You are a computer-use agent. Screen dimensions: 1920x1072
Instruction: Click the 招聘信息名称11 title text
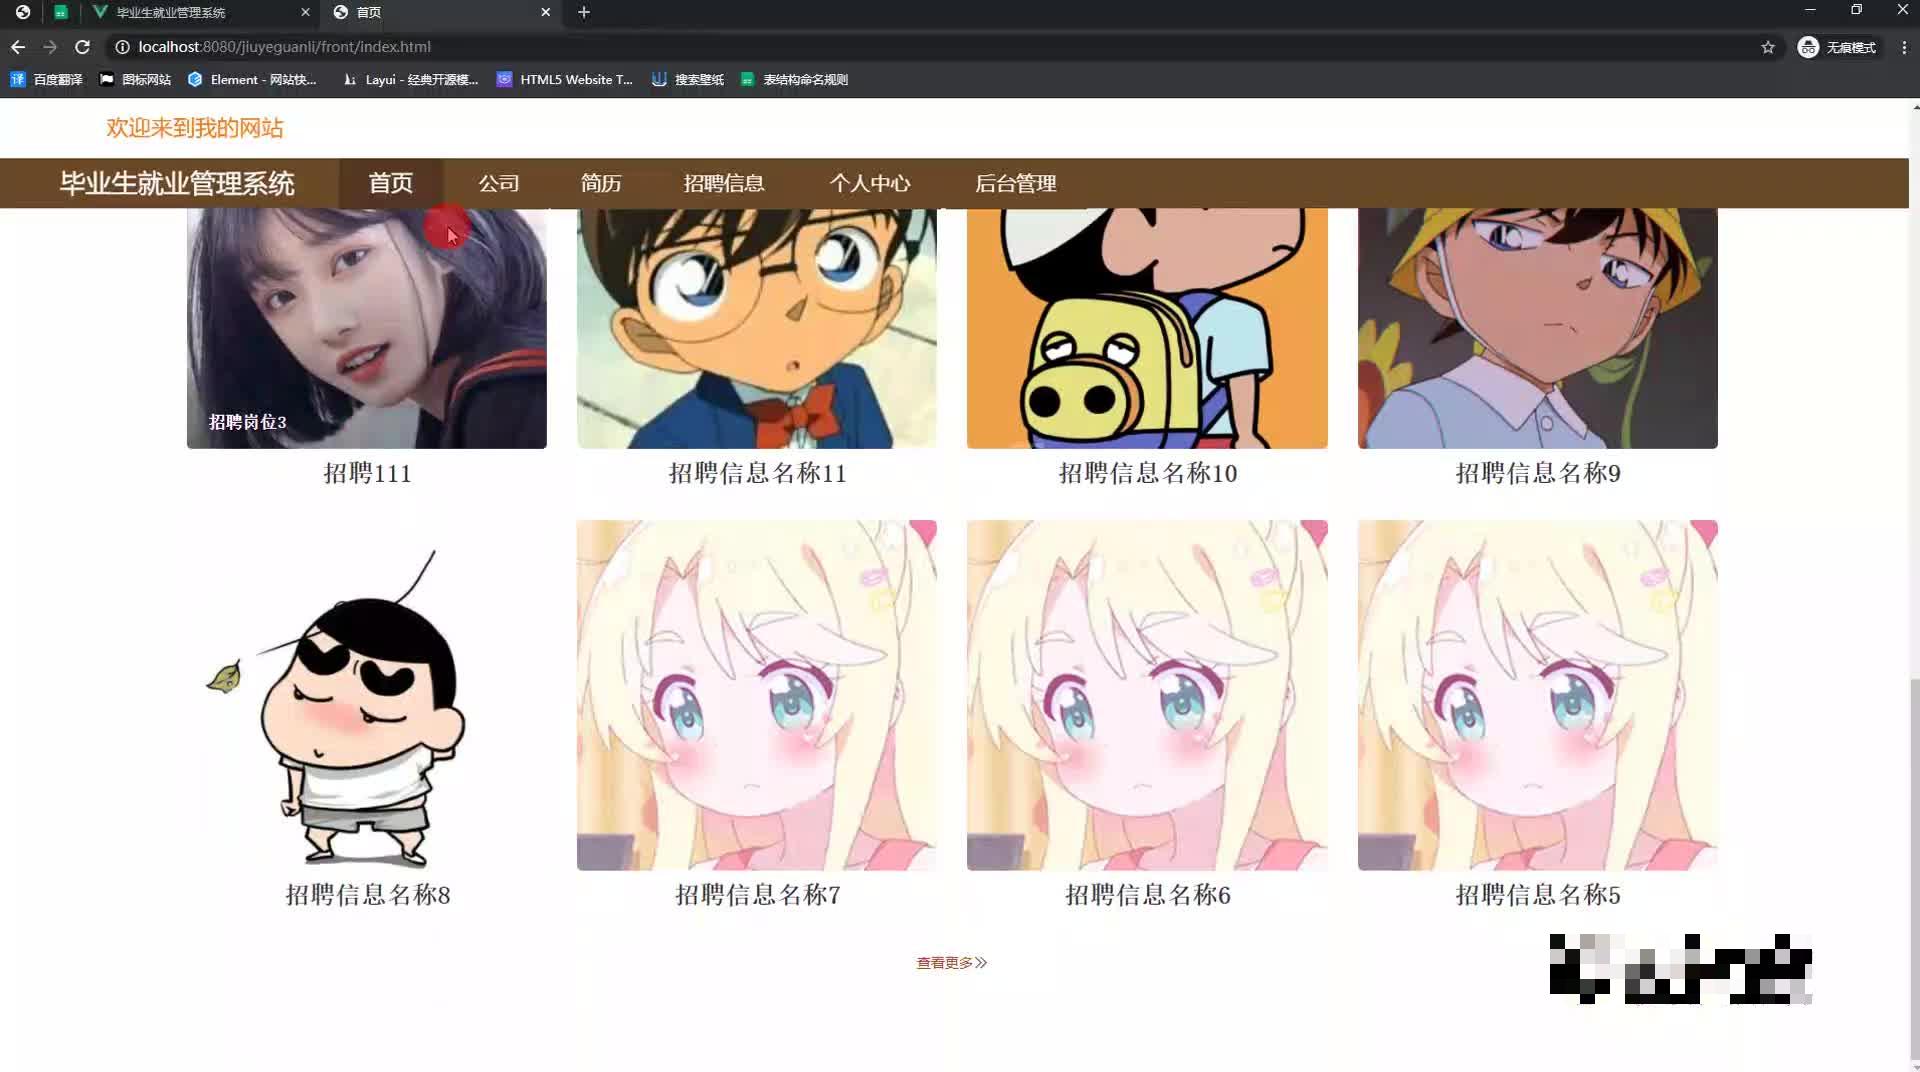757,473
